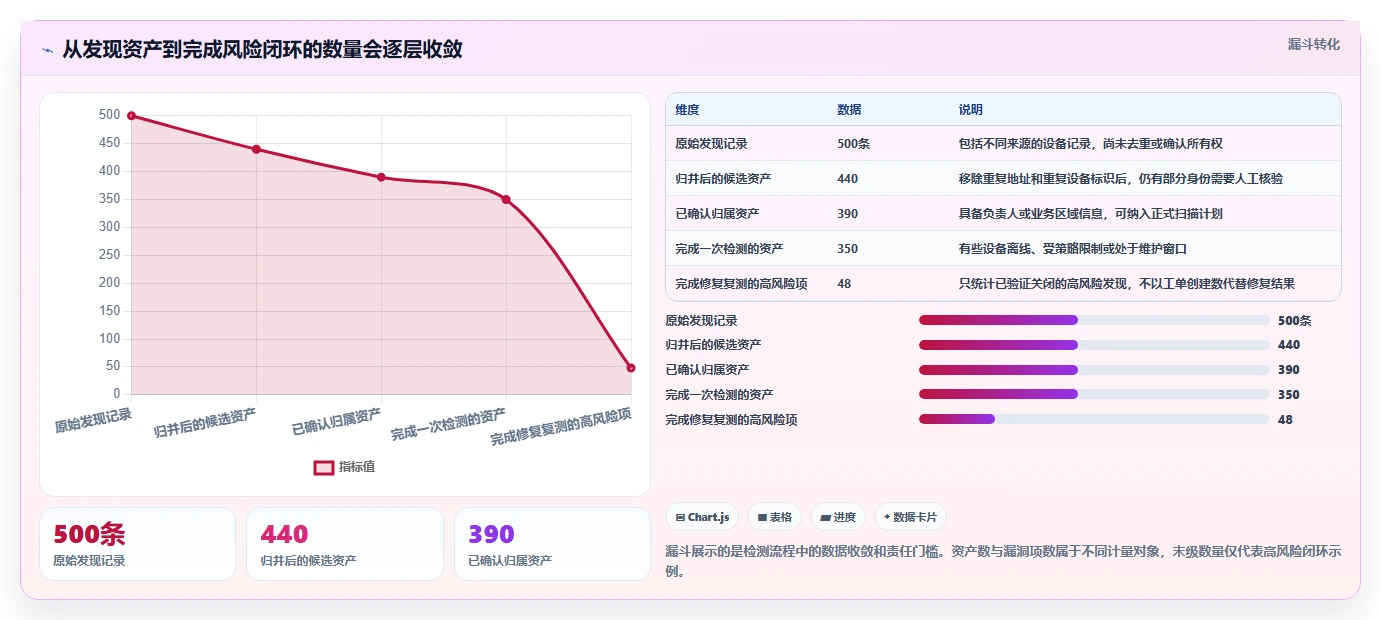The width and height of the screenshot is (1381, 620).
Task: Click the chart data point for 已确认归属资产
Action: pyautogui.click(x=381, y=177)
